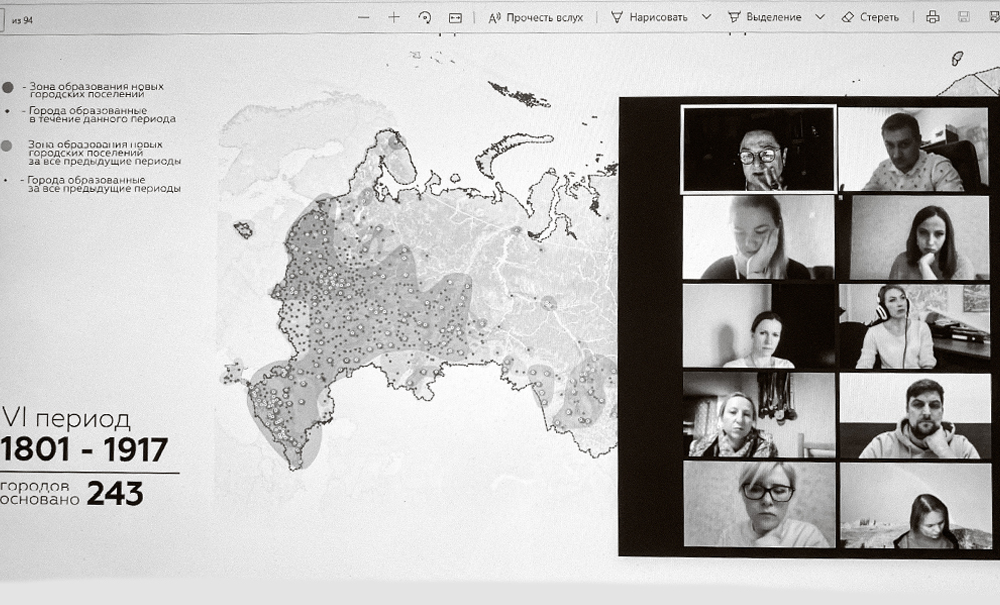Screen dimensions: 1000x605
Task: Click the bottom-right participant video tile
Action: 913,505
